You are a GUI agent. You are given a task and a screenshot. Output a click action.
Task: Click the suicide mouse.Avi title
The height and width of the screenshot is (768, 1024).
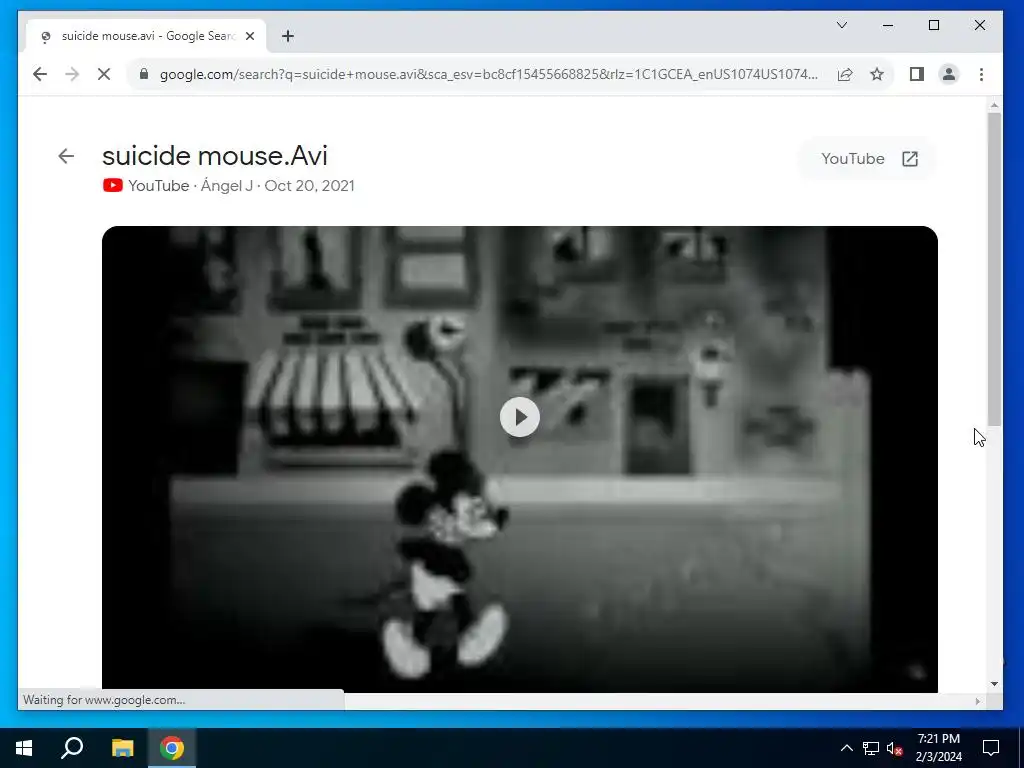click(x=215, y=155)
